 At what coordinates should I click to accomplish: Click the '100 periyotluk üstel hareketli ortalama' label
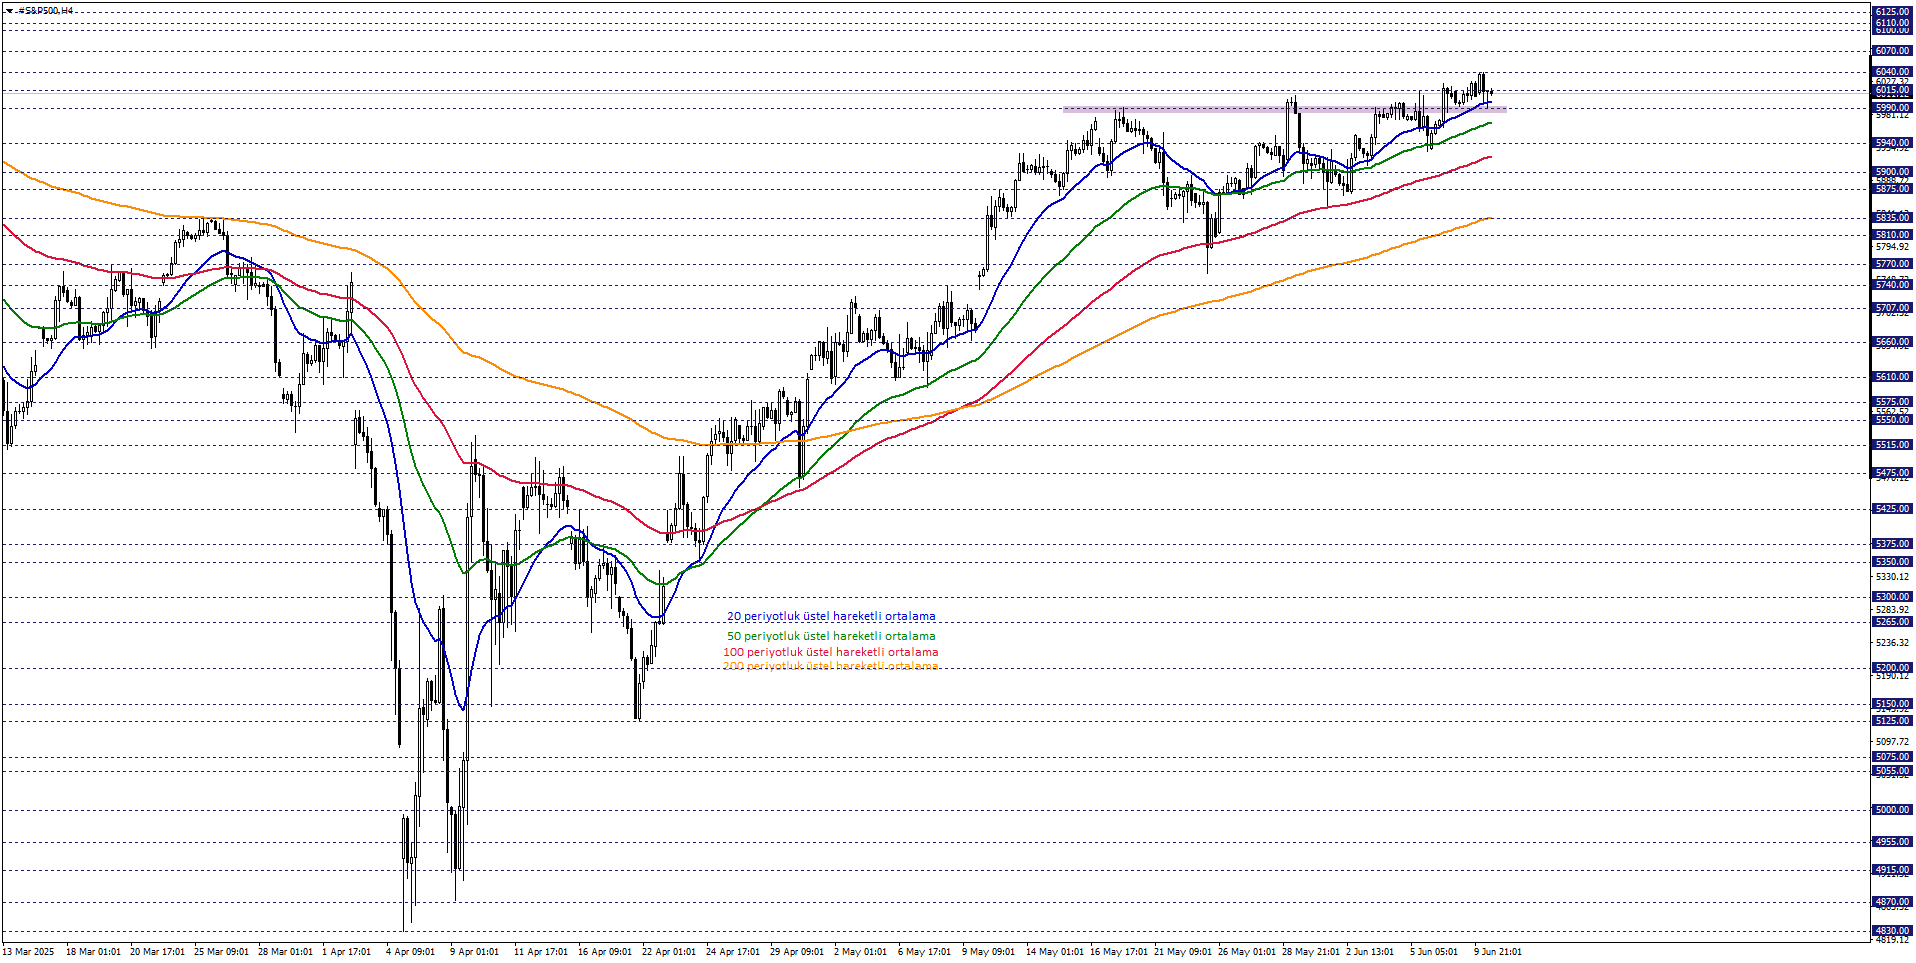point(830,652)
